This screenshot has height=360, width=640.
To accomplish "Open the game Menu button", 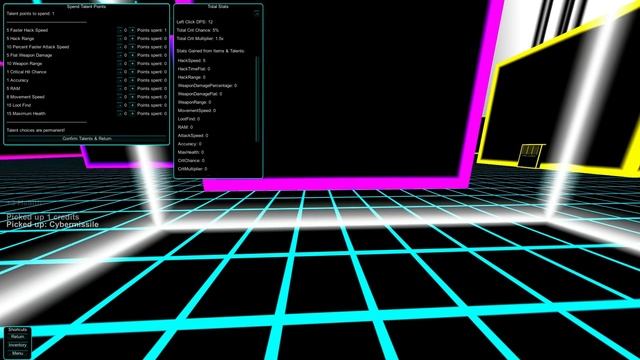I will pos(18,353).
